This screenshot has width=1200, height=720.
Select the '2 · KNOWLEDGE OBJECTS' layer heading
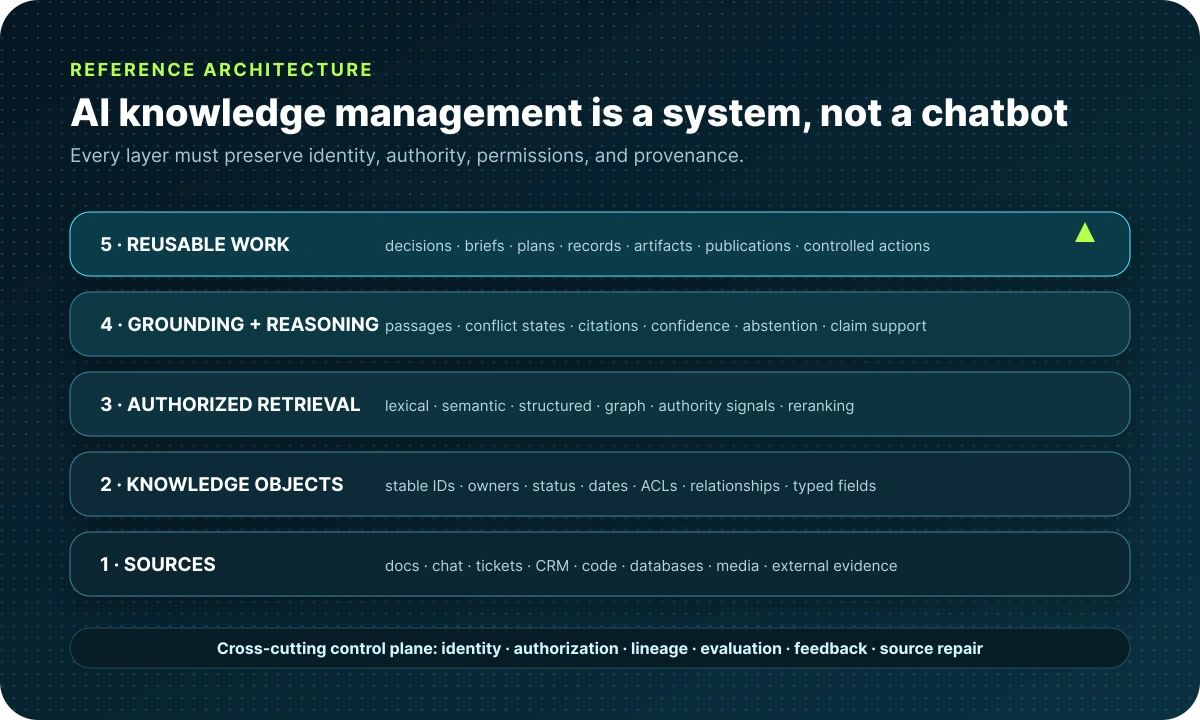coord(222,484)
